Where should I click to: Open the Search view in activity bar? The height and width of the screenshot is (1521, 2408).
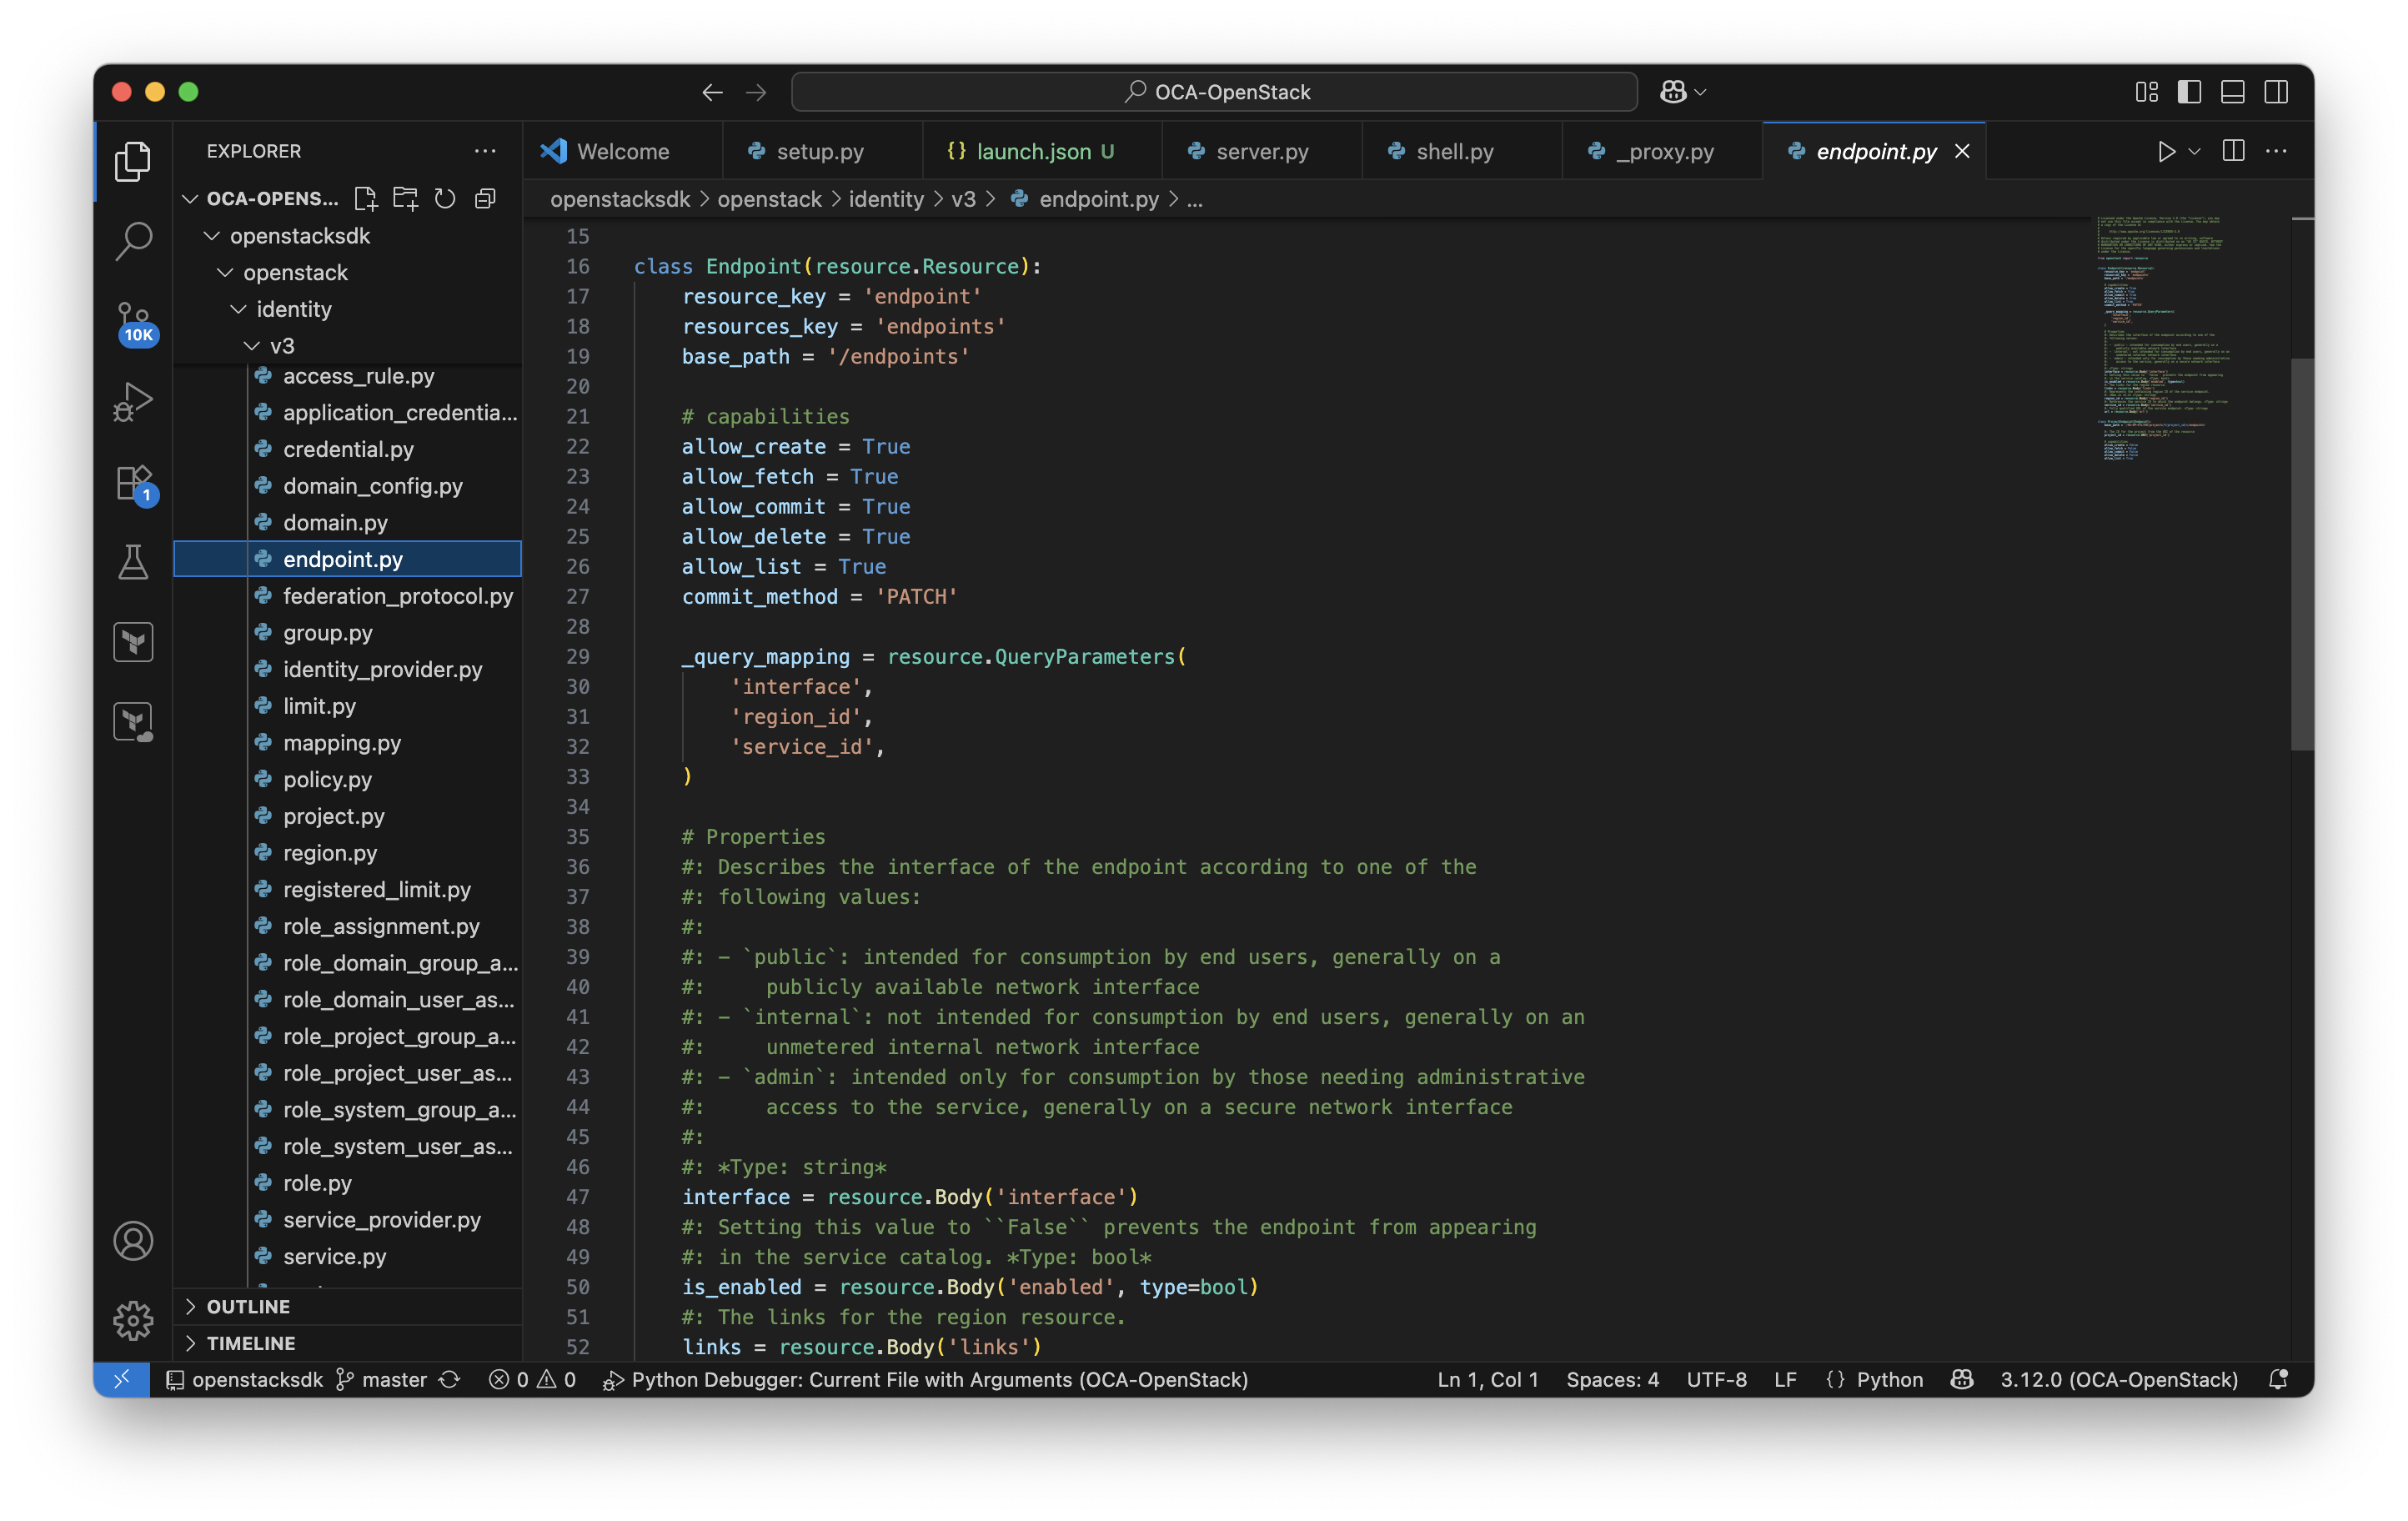133,241
